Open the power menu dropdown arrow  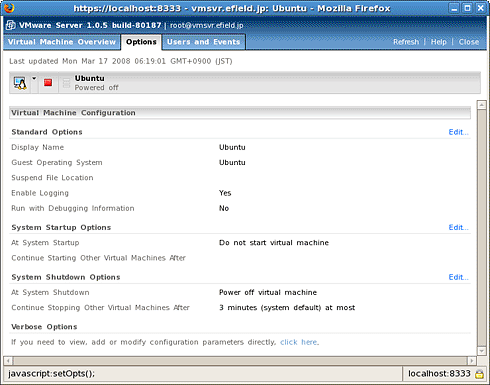34,79
